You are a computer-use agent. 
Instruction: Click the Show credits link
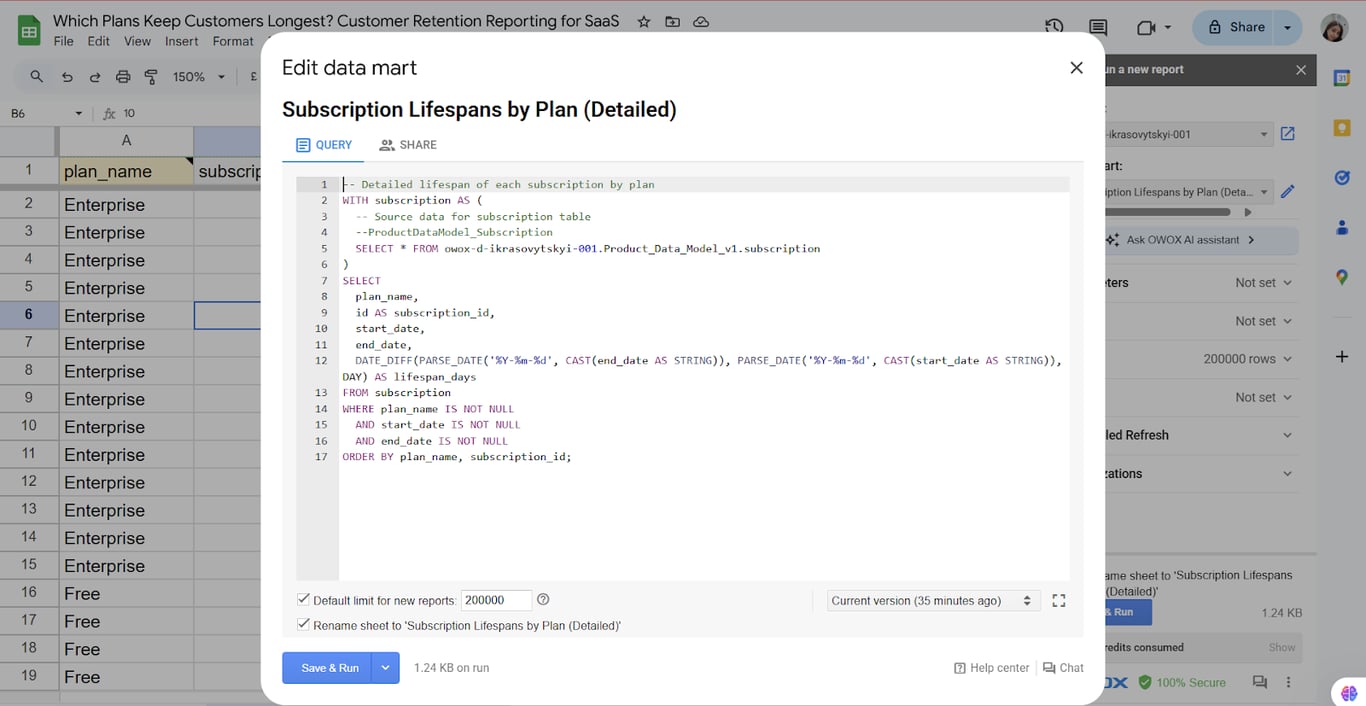pyautogui.click(x=1282, y=648)
